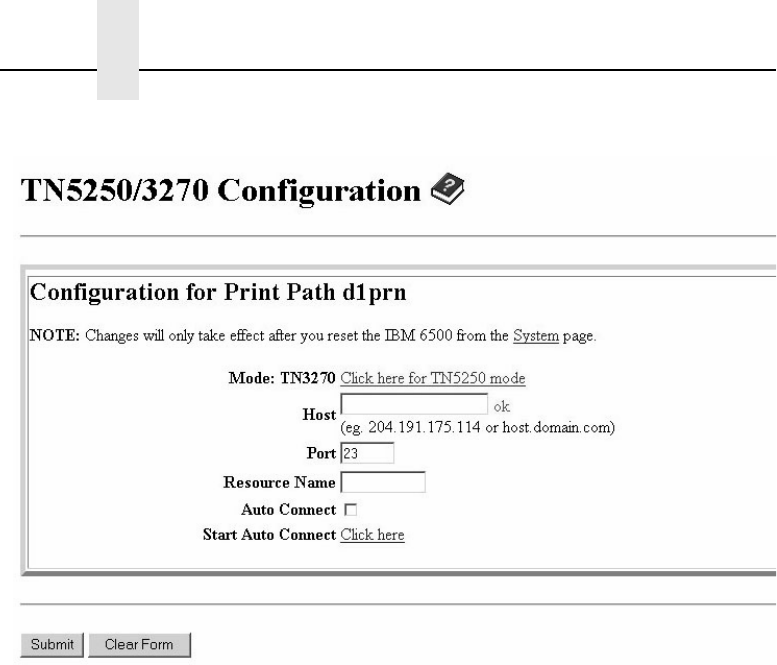Click the ok status text beside Host
777x665 pixels.
(501, 407)
